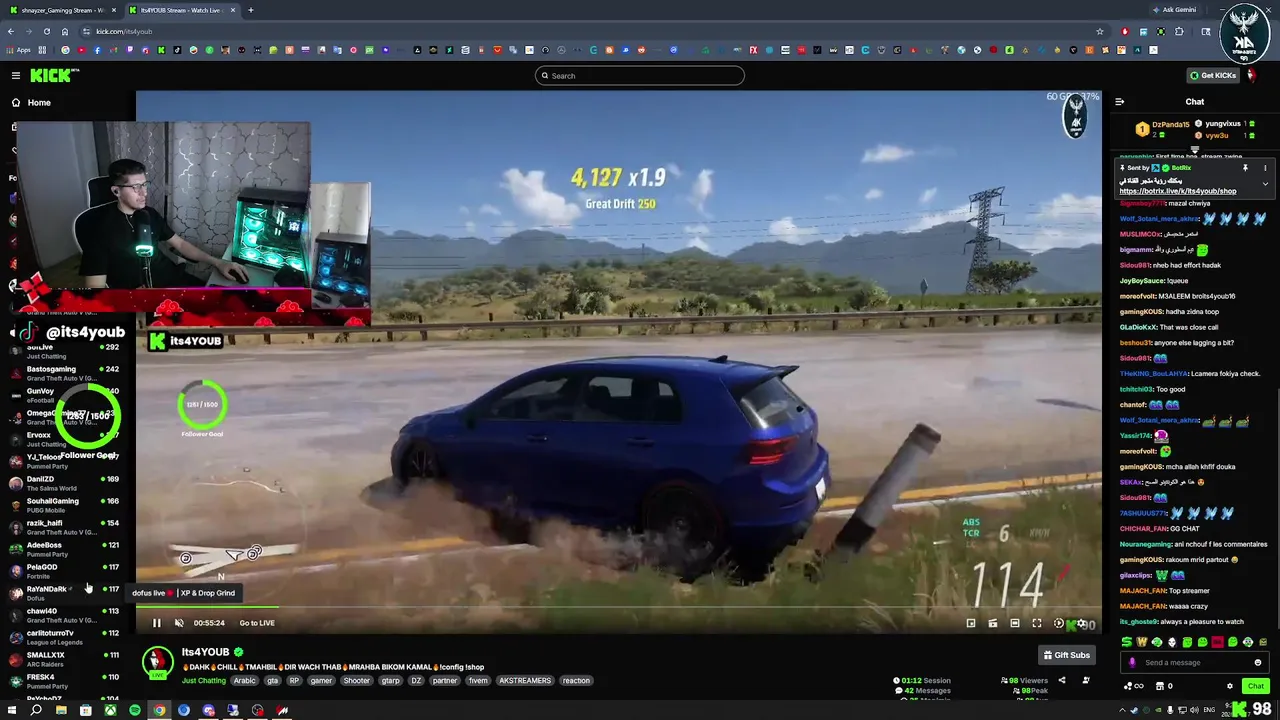Screen dimensions: 1280x720
Task: Switch to shnayzer_Gamingg Stream browser tab
Action: (x=62, y=10)
